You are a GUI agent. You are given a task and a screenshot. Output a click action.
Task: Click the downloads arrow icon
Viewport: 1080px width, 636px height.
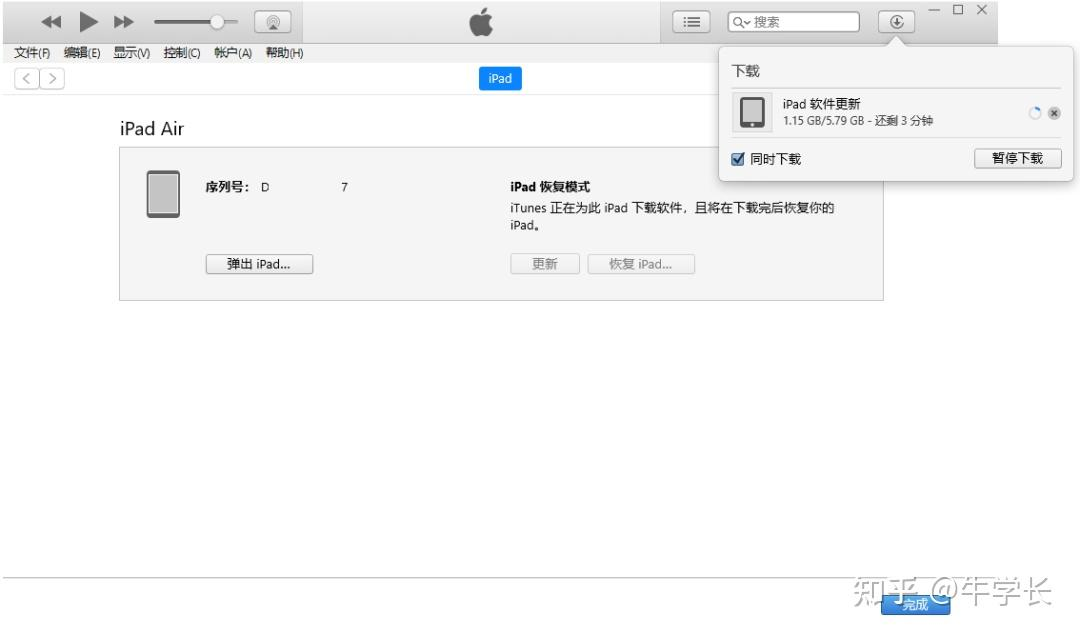[896, 22]
